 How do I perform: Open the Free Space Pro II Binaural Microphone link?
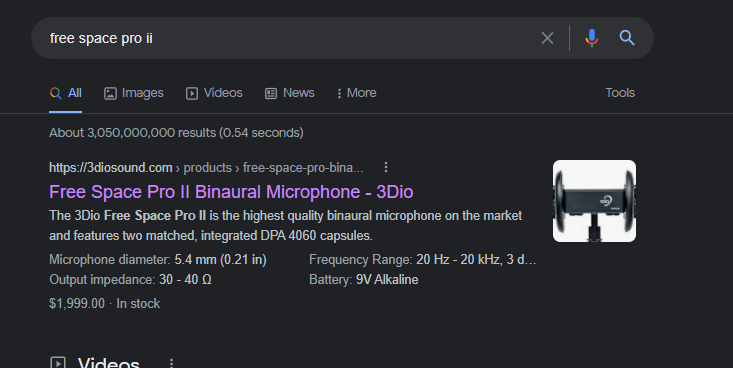(231, 192)
